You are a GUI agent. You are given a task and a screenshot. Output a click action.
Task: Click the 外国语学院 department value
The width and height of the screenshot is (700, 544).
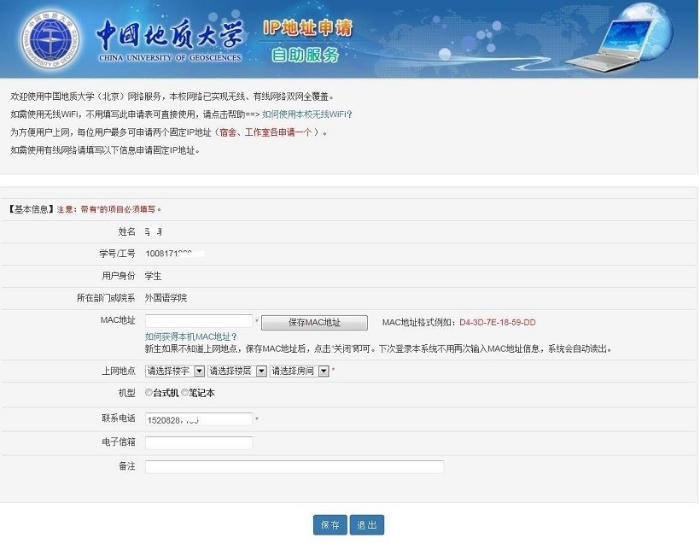(x=166, y=298)
